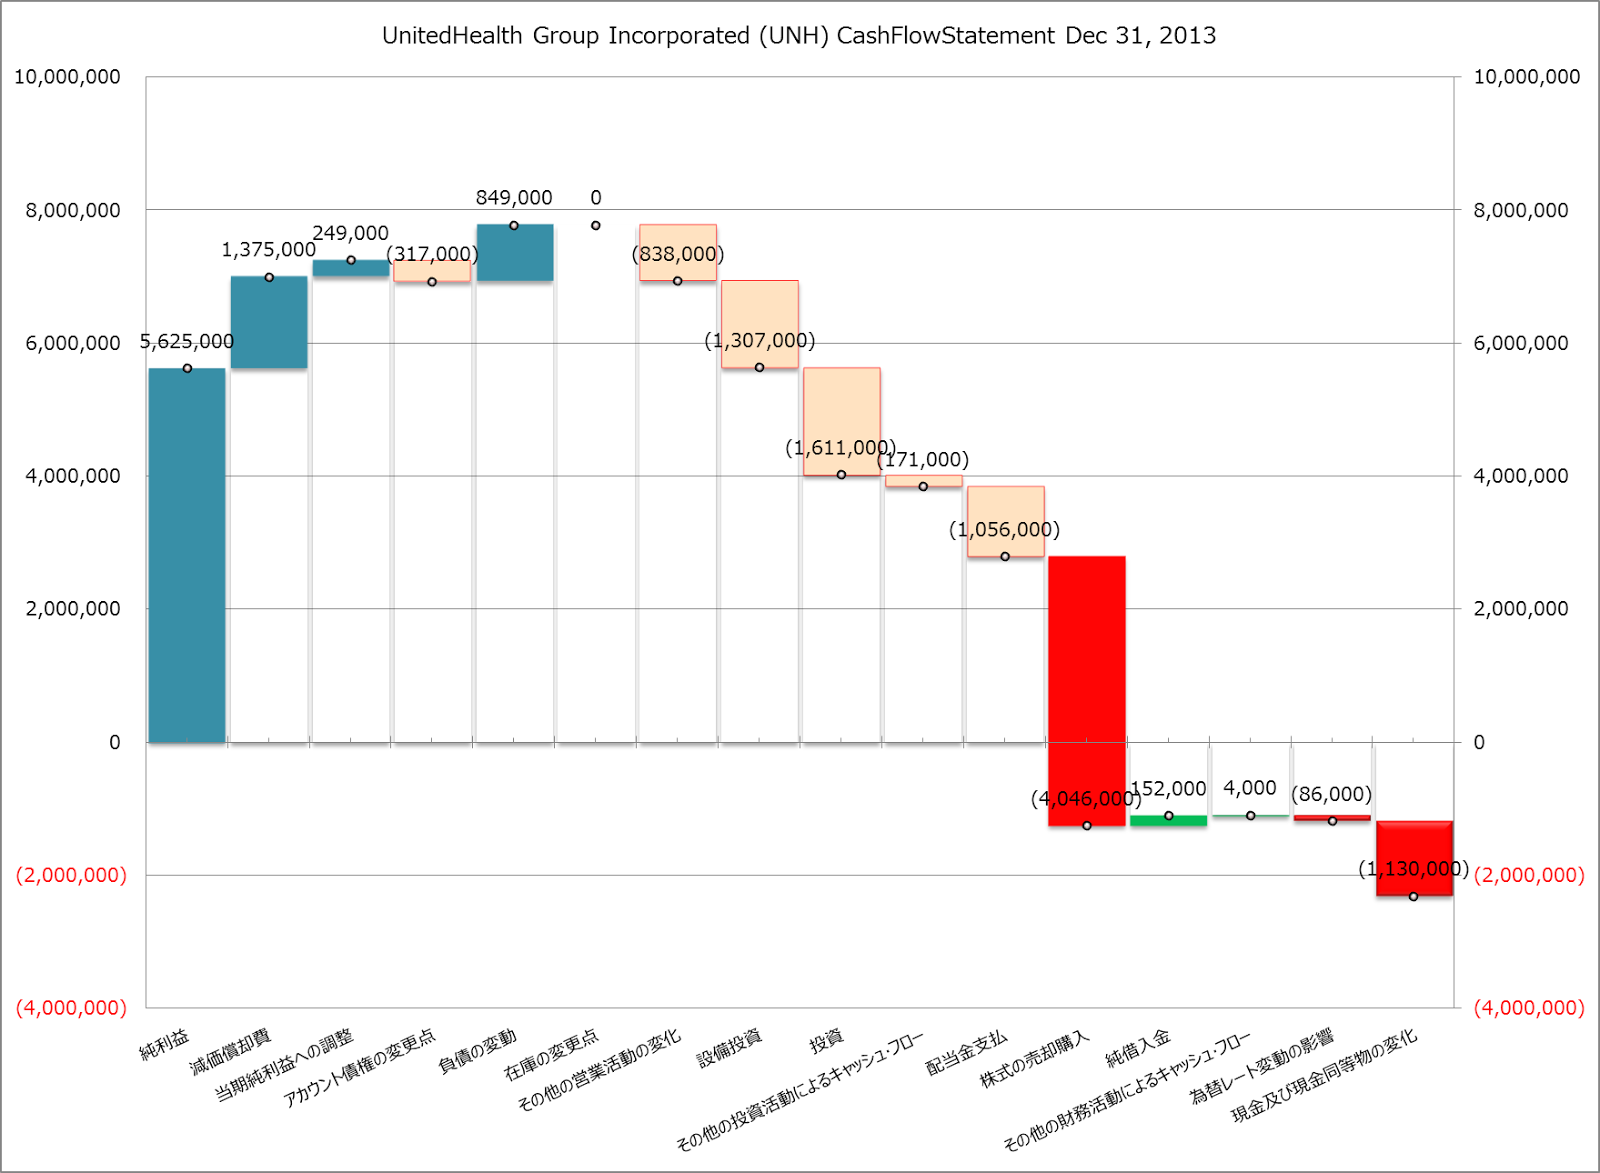Click the 投資 category label
1600x1173 pixels.
tap(827, 1042)
